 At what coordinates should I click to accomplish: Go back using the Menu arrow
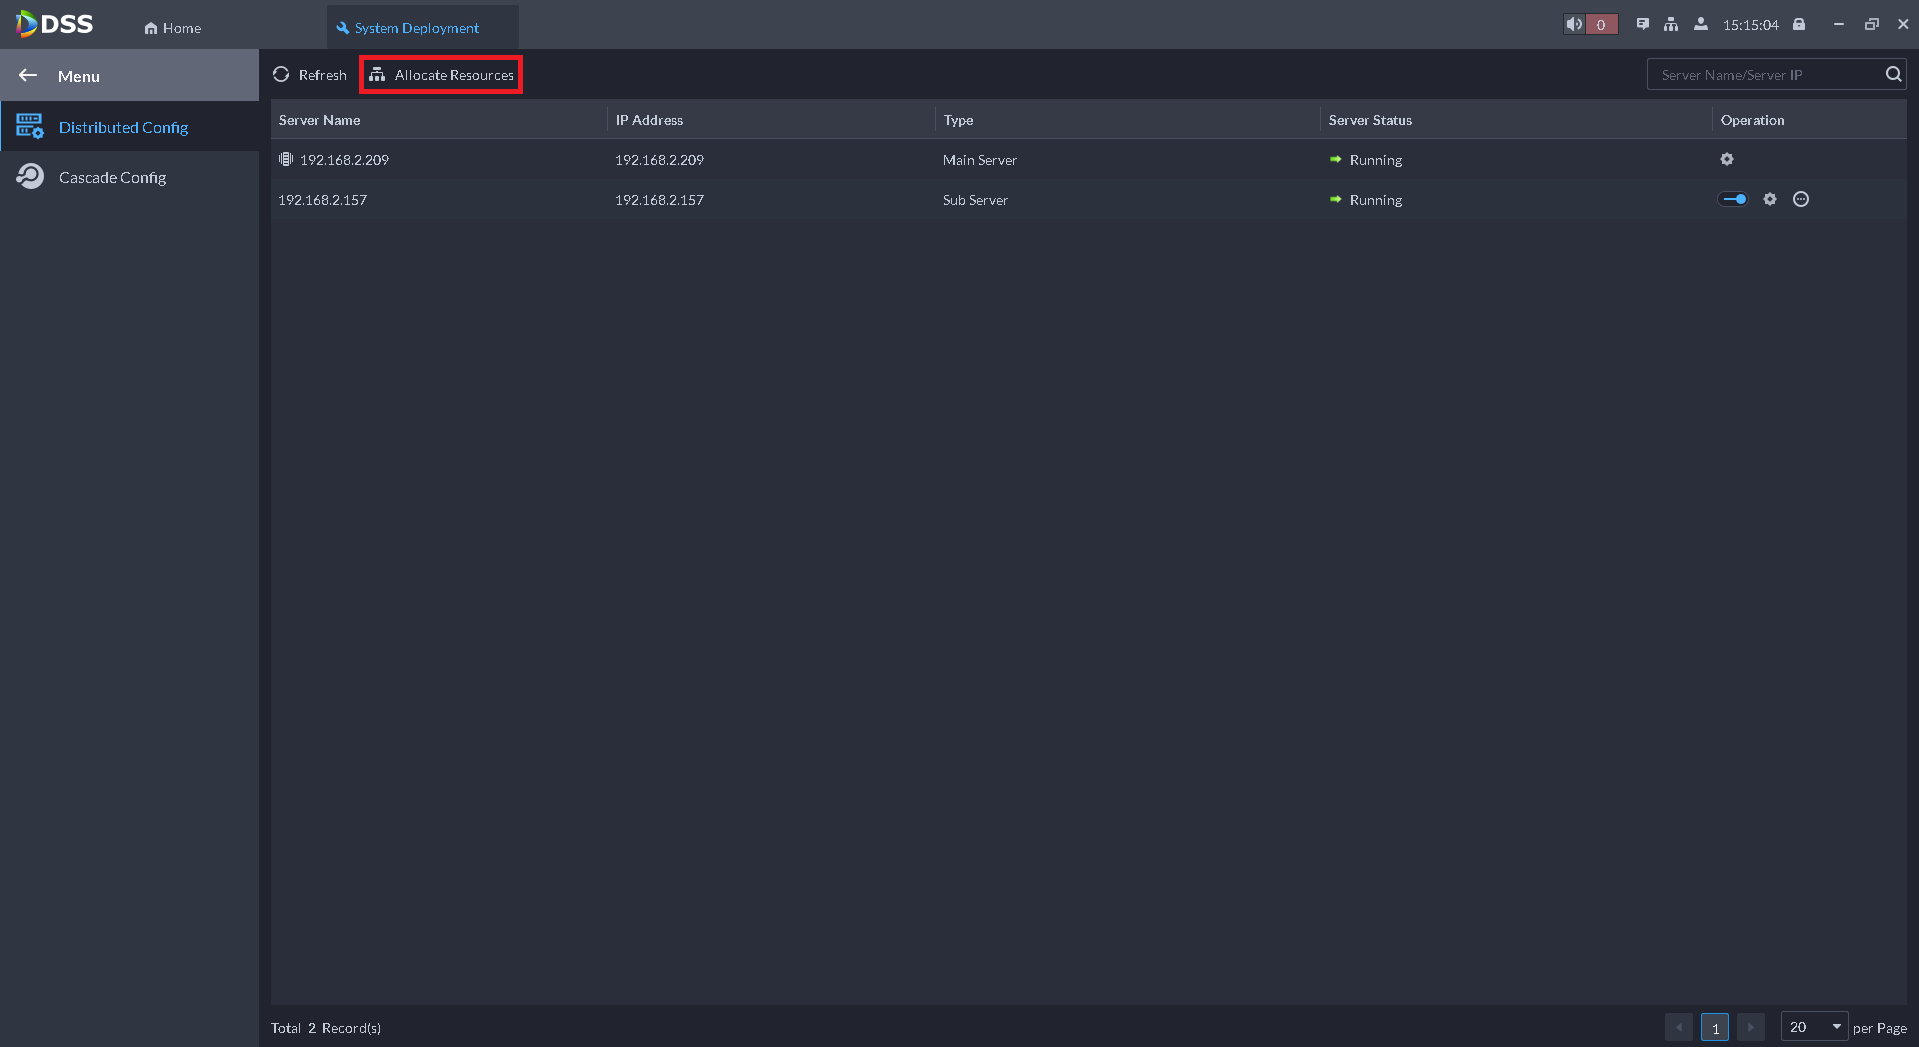pyautogui.click(x=28, y=76)
